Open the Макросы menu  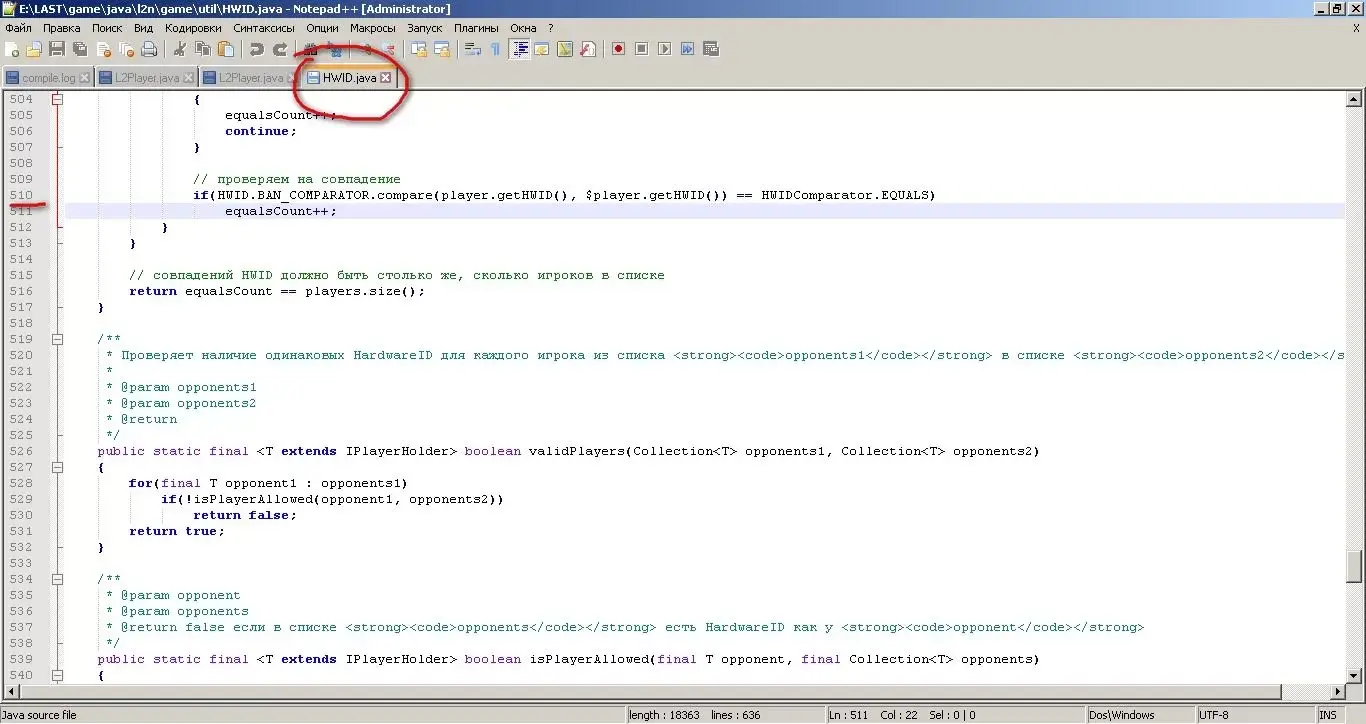tap(372, 28)
